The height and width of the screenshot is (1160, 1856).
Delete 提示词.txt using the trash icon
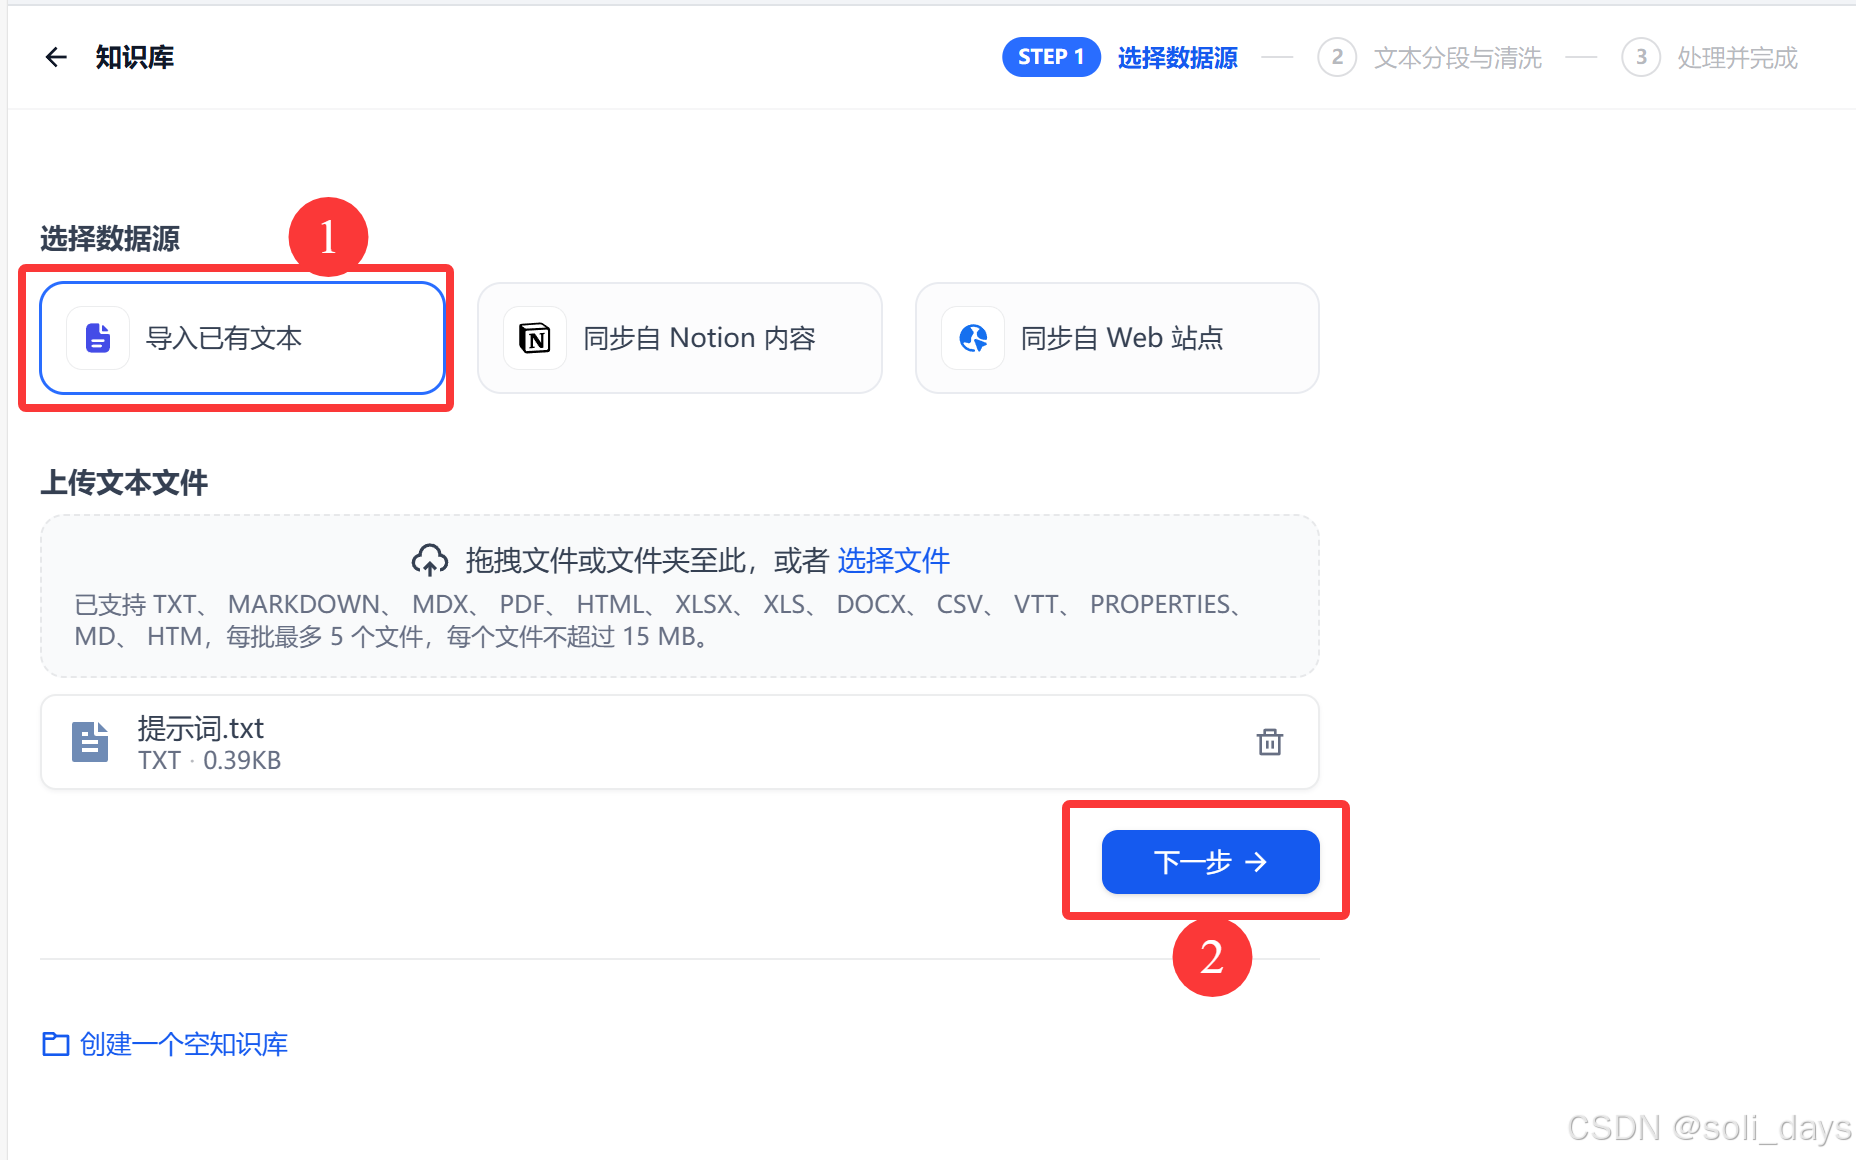pos(1270,742)
